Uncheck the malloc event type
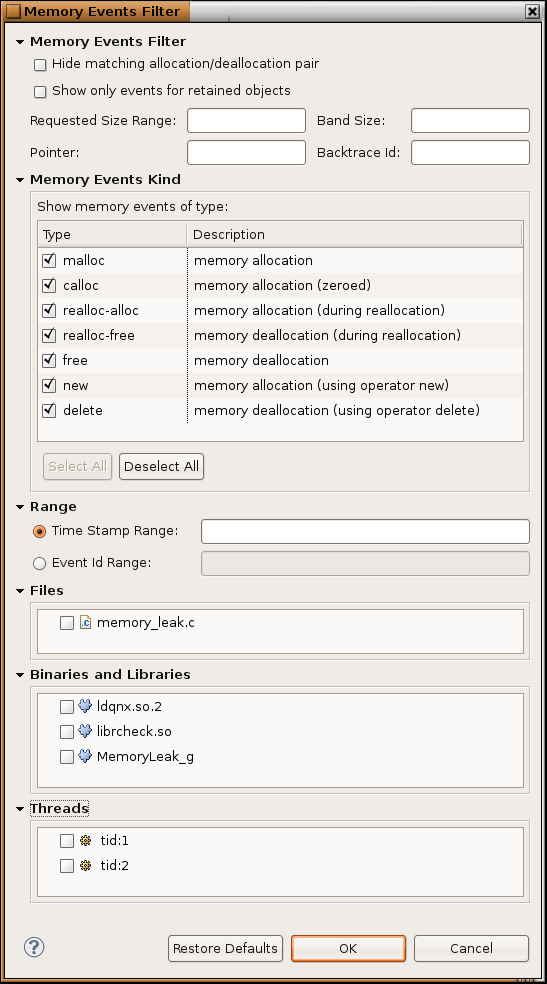Image resolution: width=547 pixels, height=984 pixels. point(49,260)
